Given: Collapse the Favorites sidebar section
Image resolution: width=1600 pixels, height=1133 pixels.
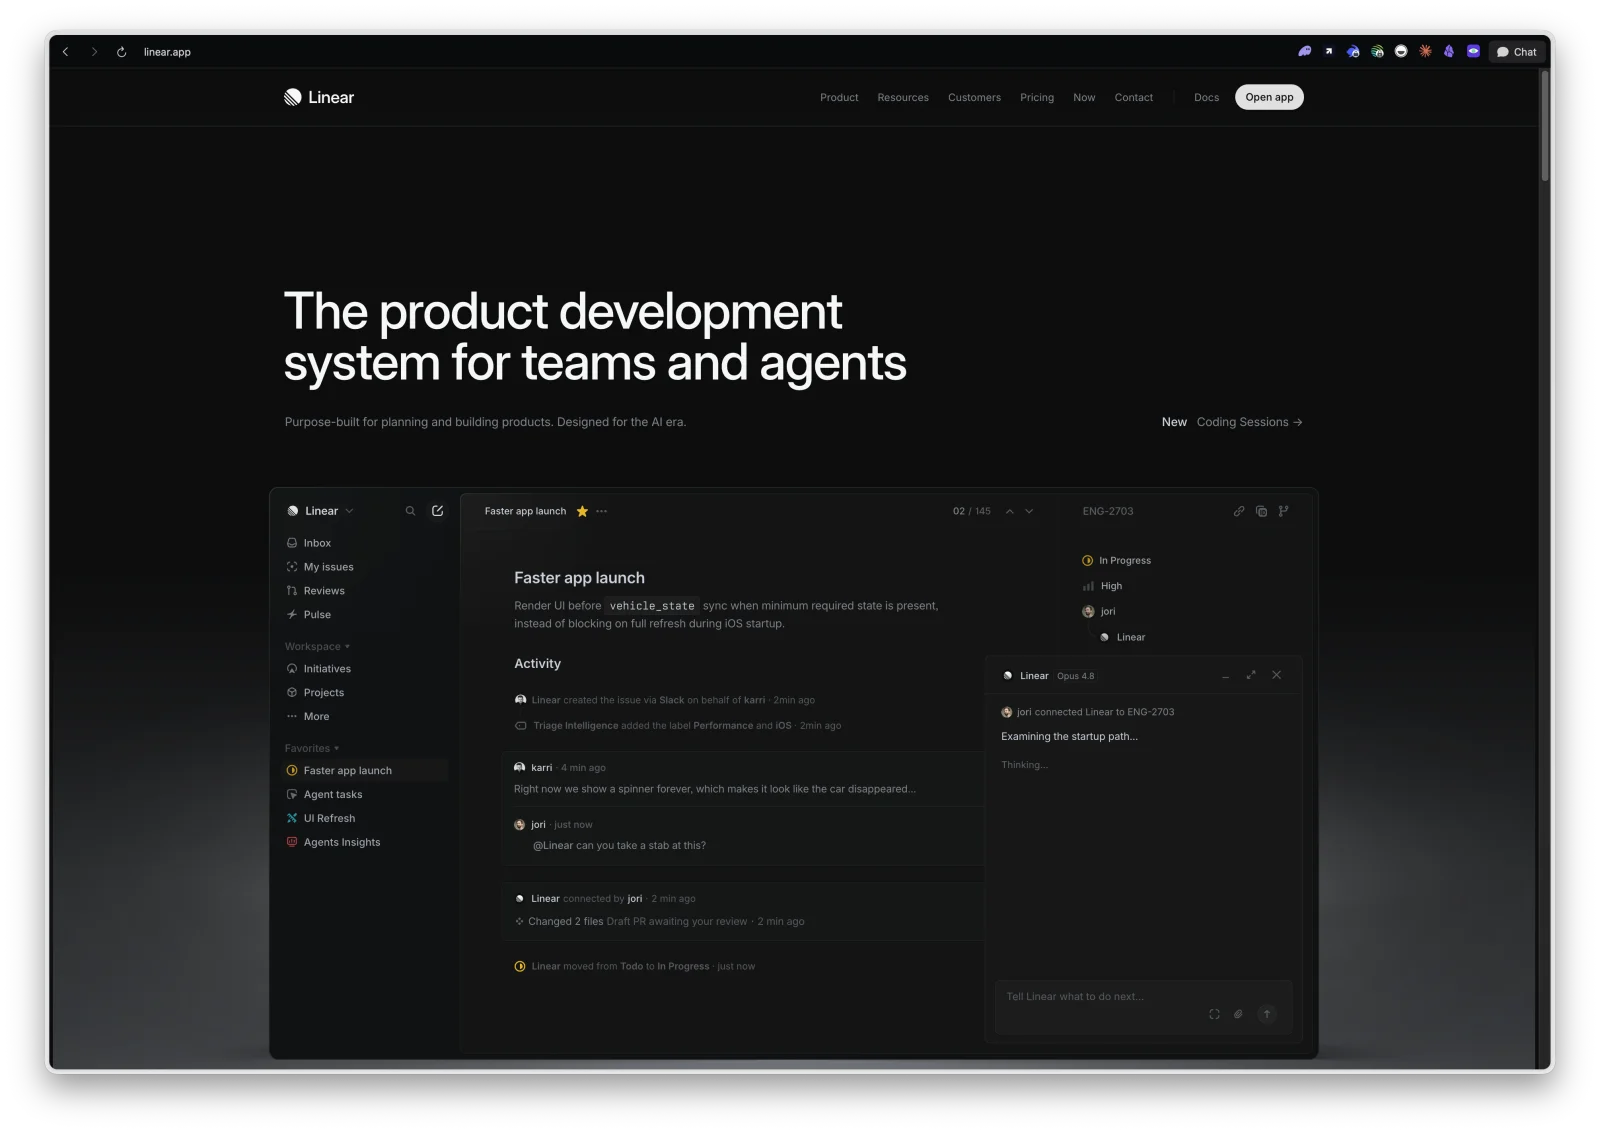Looking at the screenshot, I should point(312,748).
